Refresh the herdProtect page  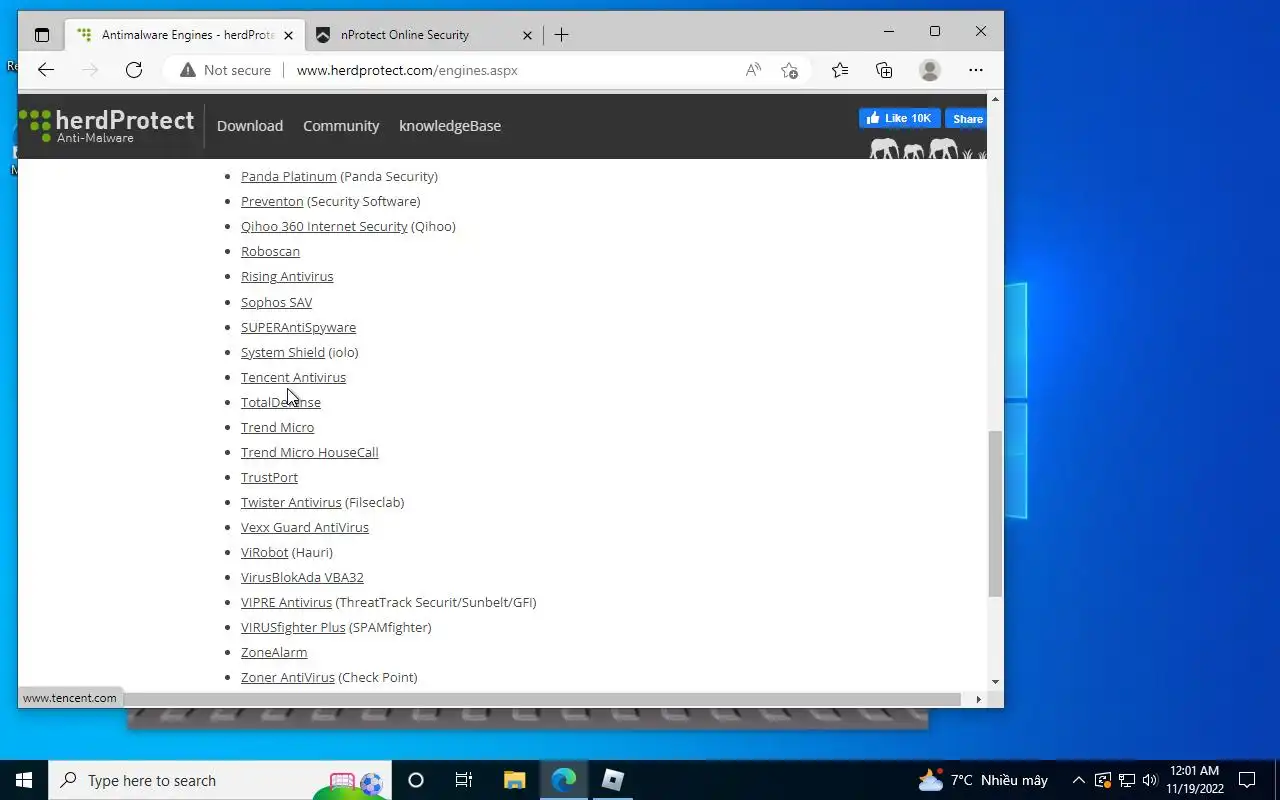[134, 70]
